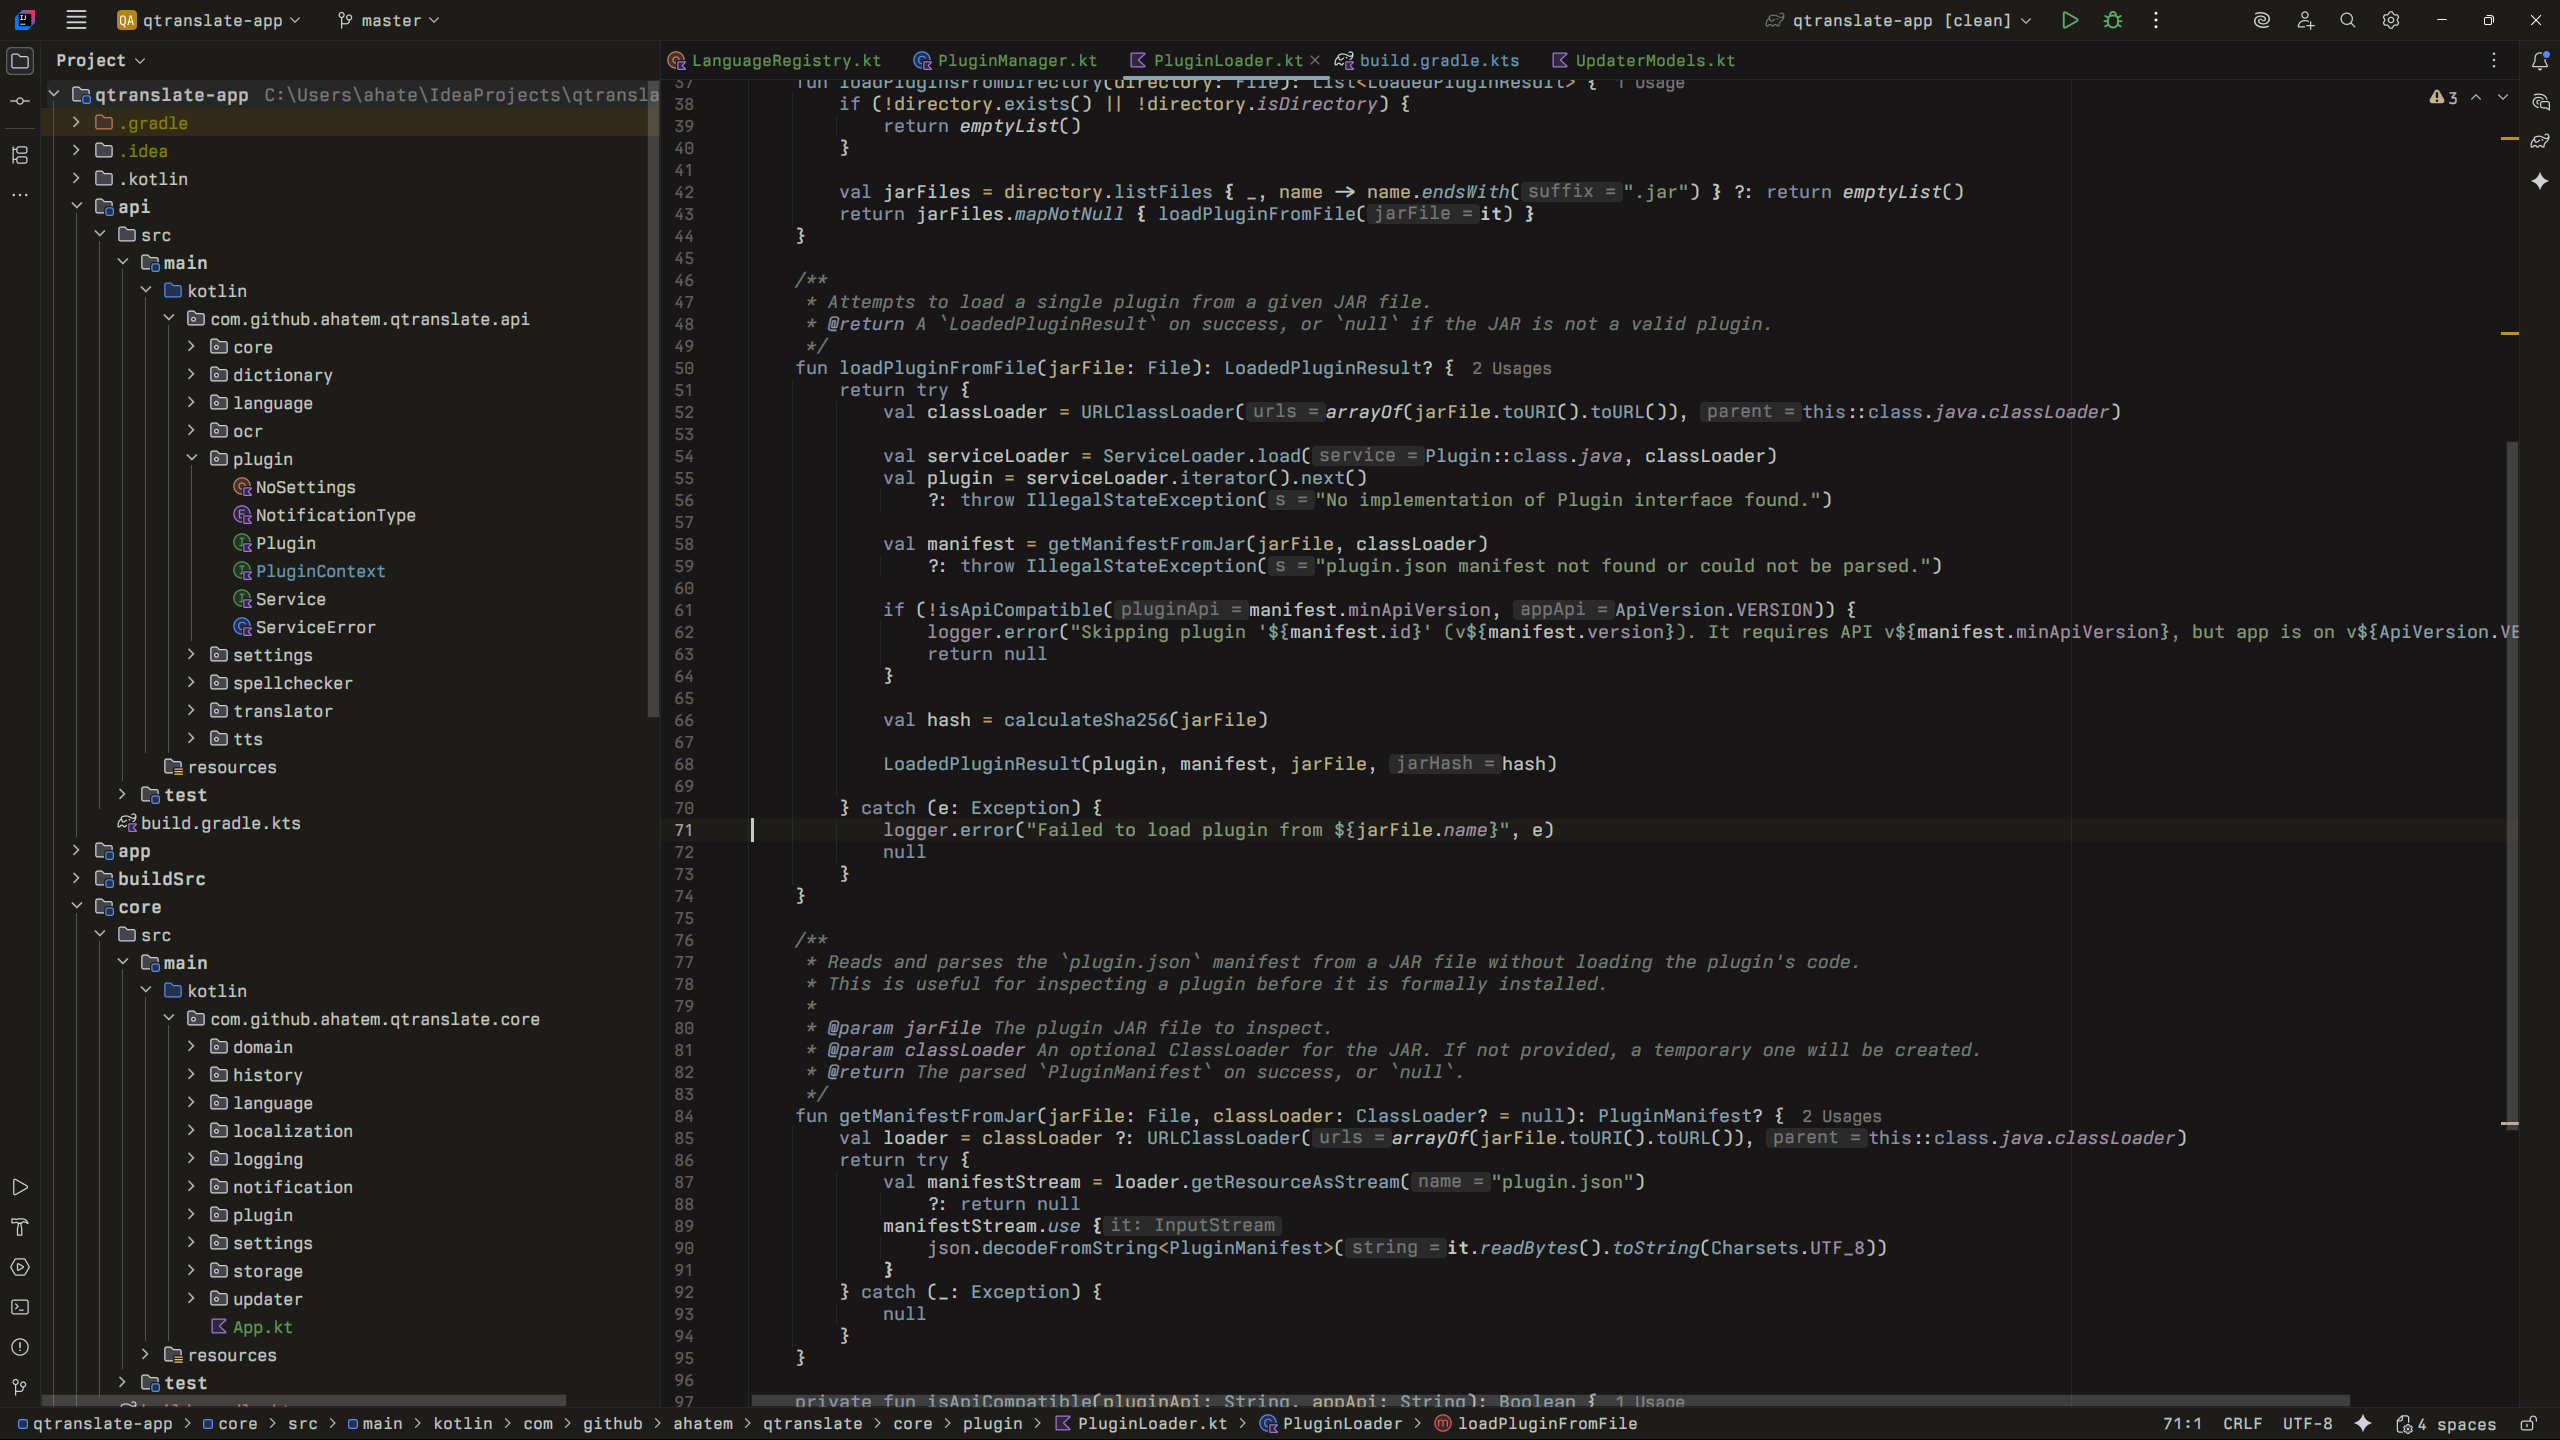Open the Terminal tool window

pyautogui.click(x=20, y=1307)
